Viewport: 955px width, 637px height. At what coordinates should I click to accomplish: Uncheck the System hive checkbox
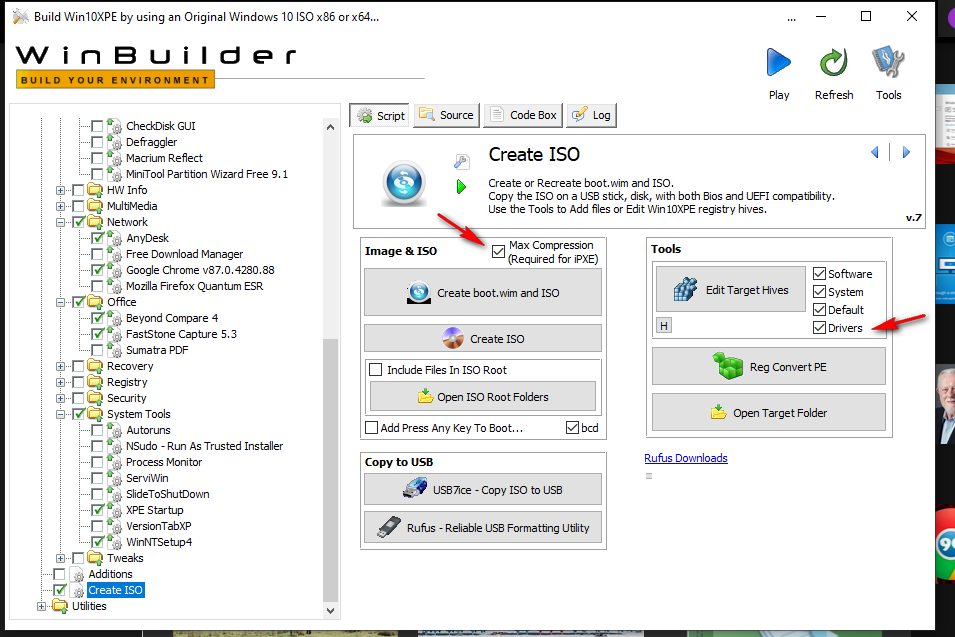point(819,292)
